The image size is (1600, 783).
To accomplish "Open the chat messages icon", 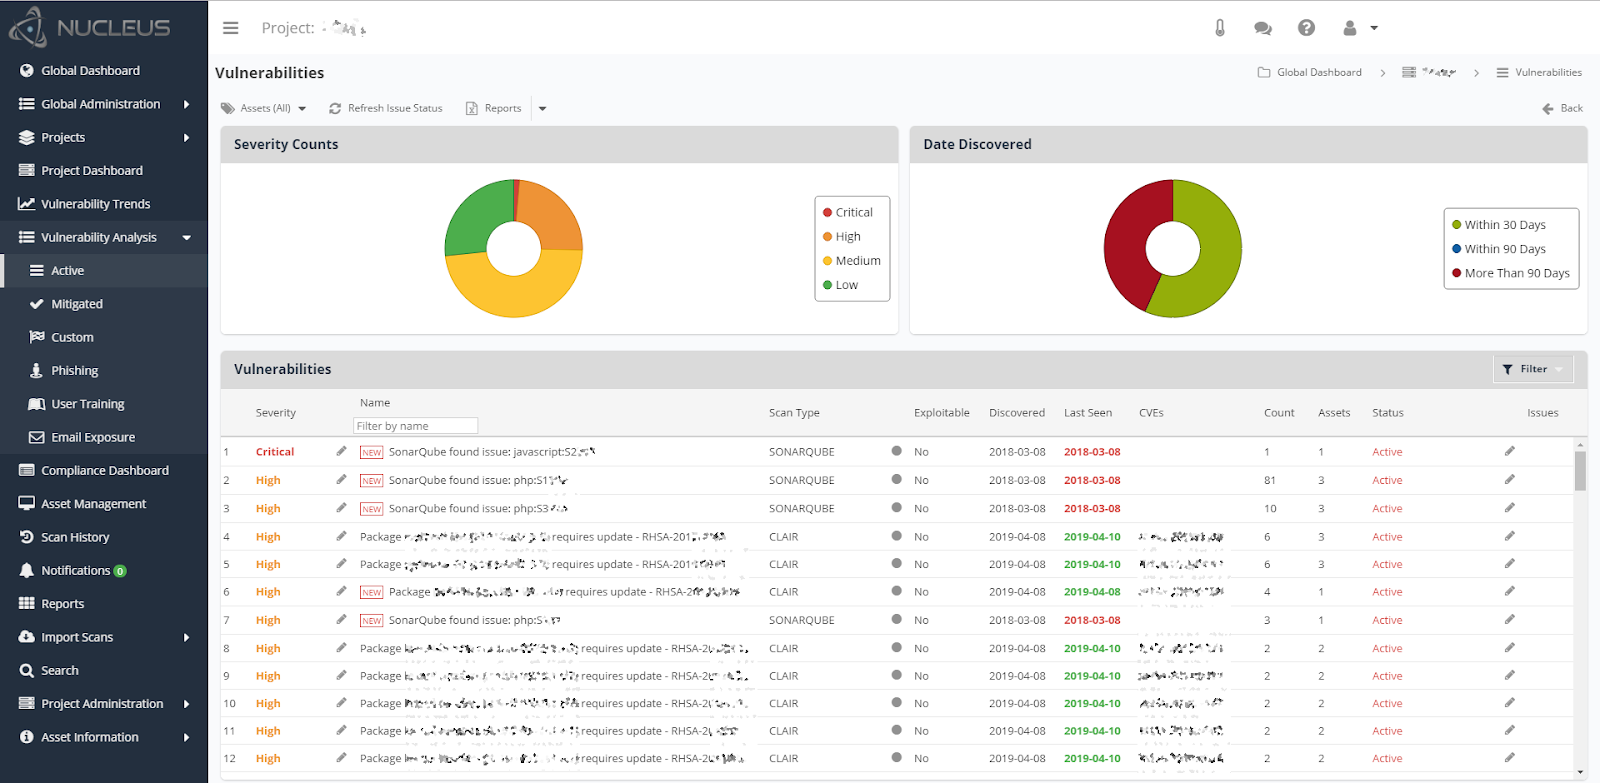I will click(1263, 28).
